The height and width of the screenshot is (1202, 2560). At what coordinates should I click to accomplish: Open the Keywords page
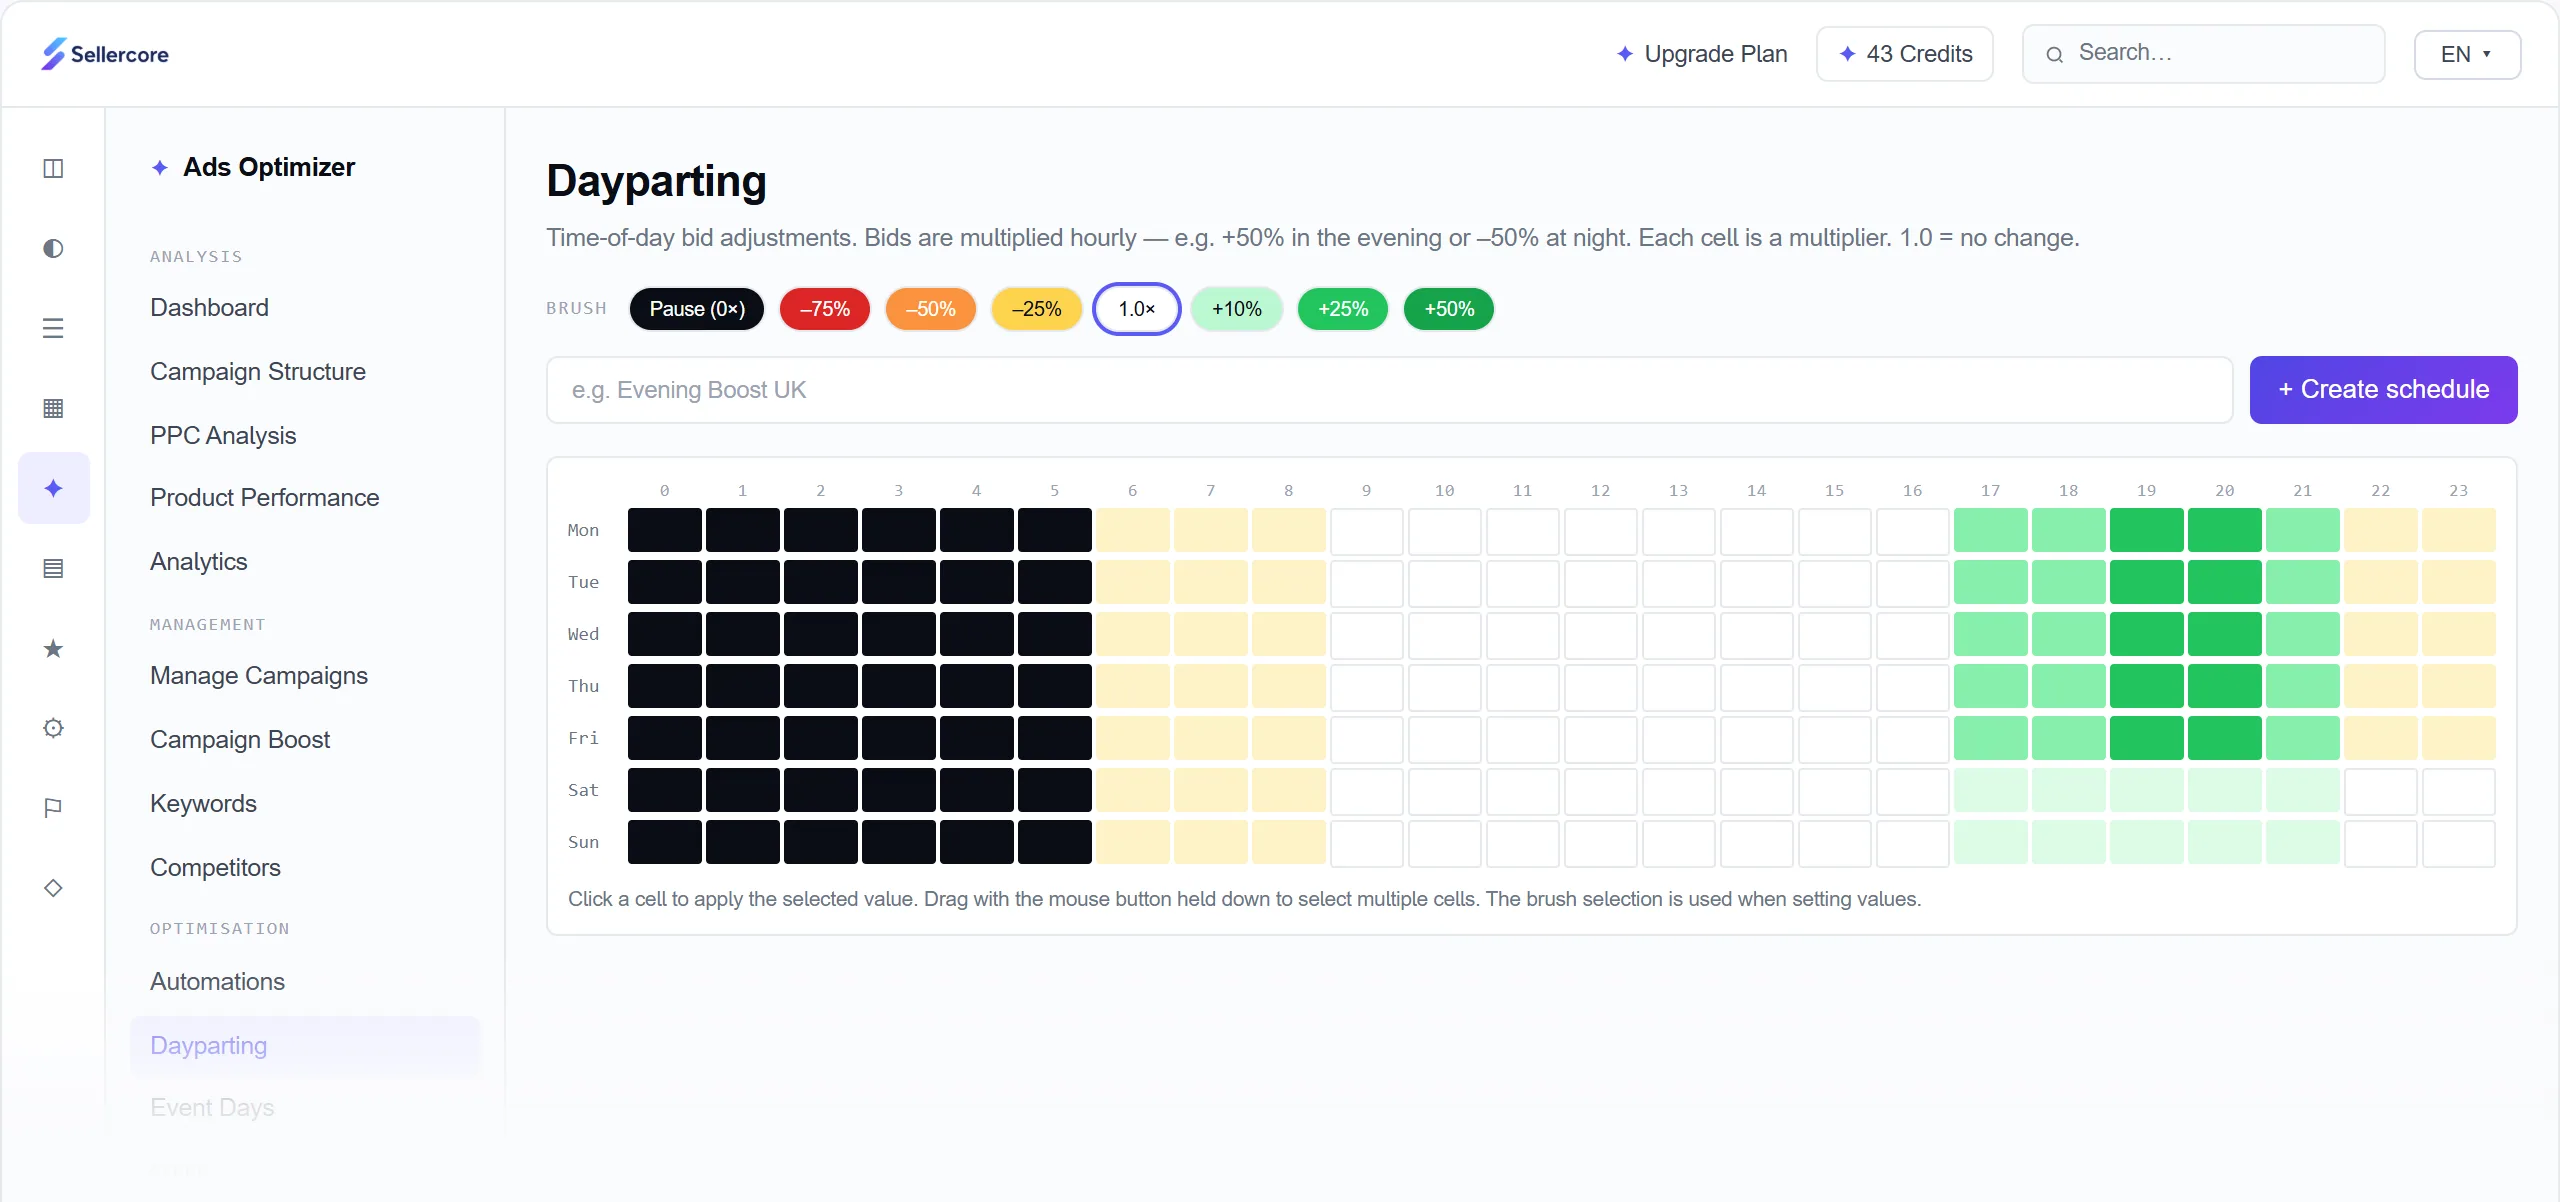(x=203, y=804)
